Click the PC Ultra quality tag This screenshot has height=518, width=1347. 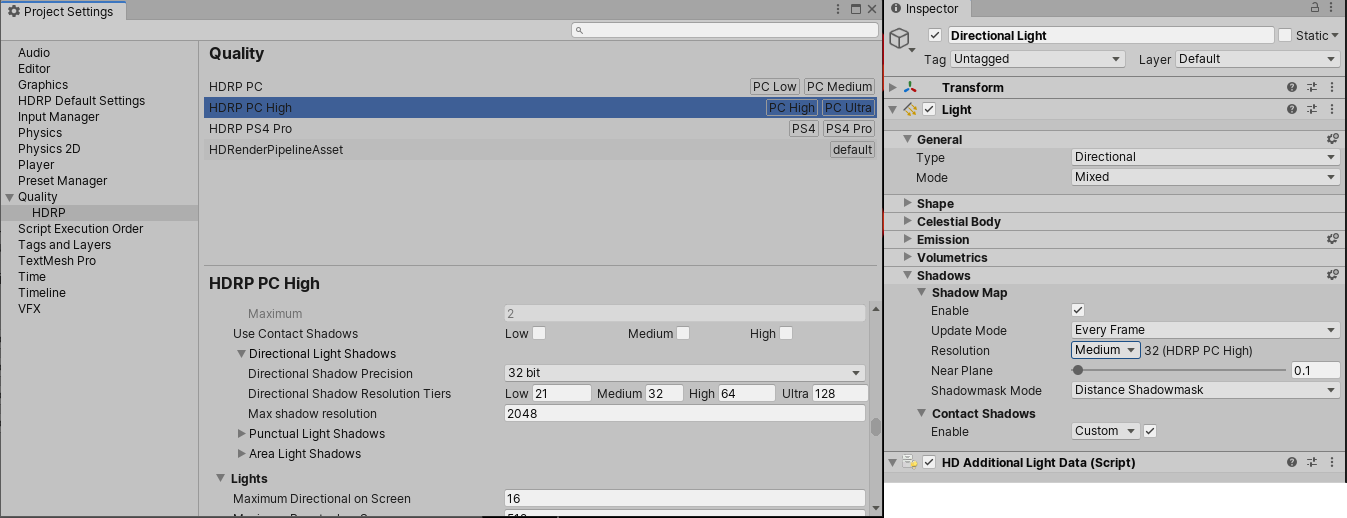(x=848, y=108)
